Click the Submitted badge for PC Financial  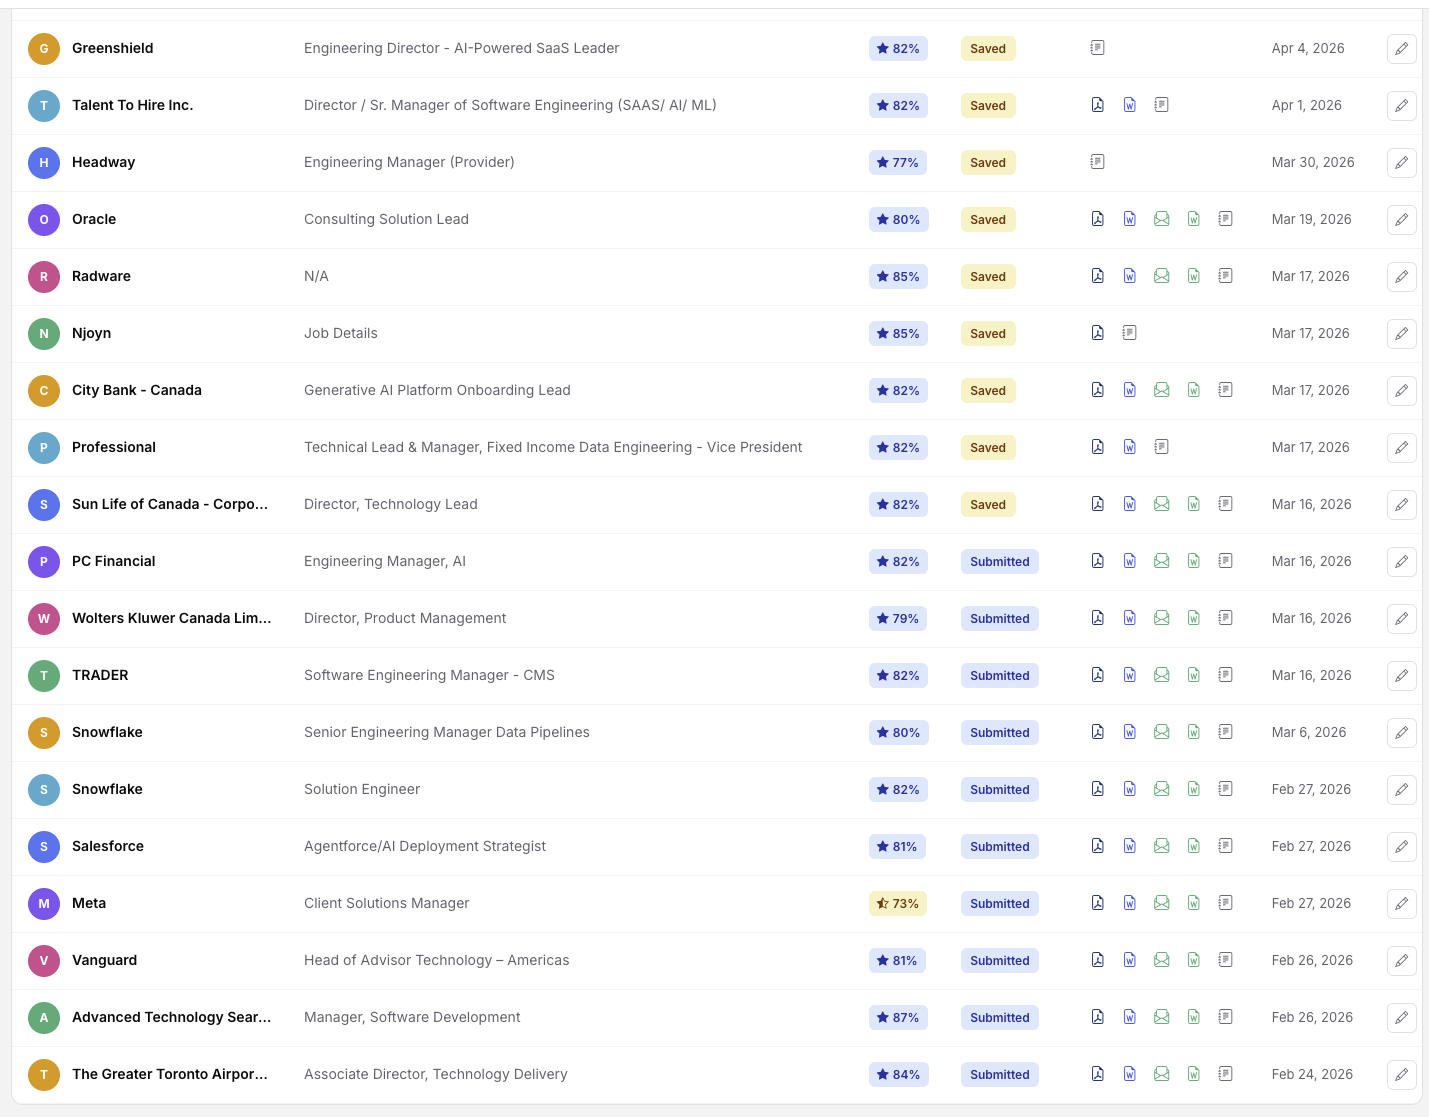1000,561
